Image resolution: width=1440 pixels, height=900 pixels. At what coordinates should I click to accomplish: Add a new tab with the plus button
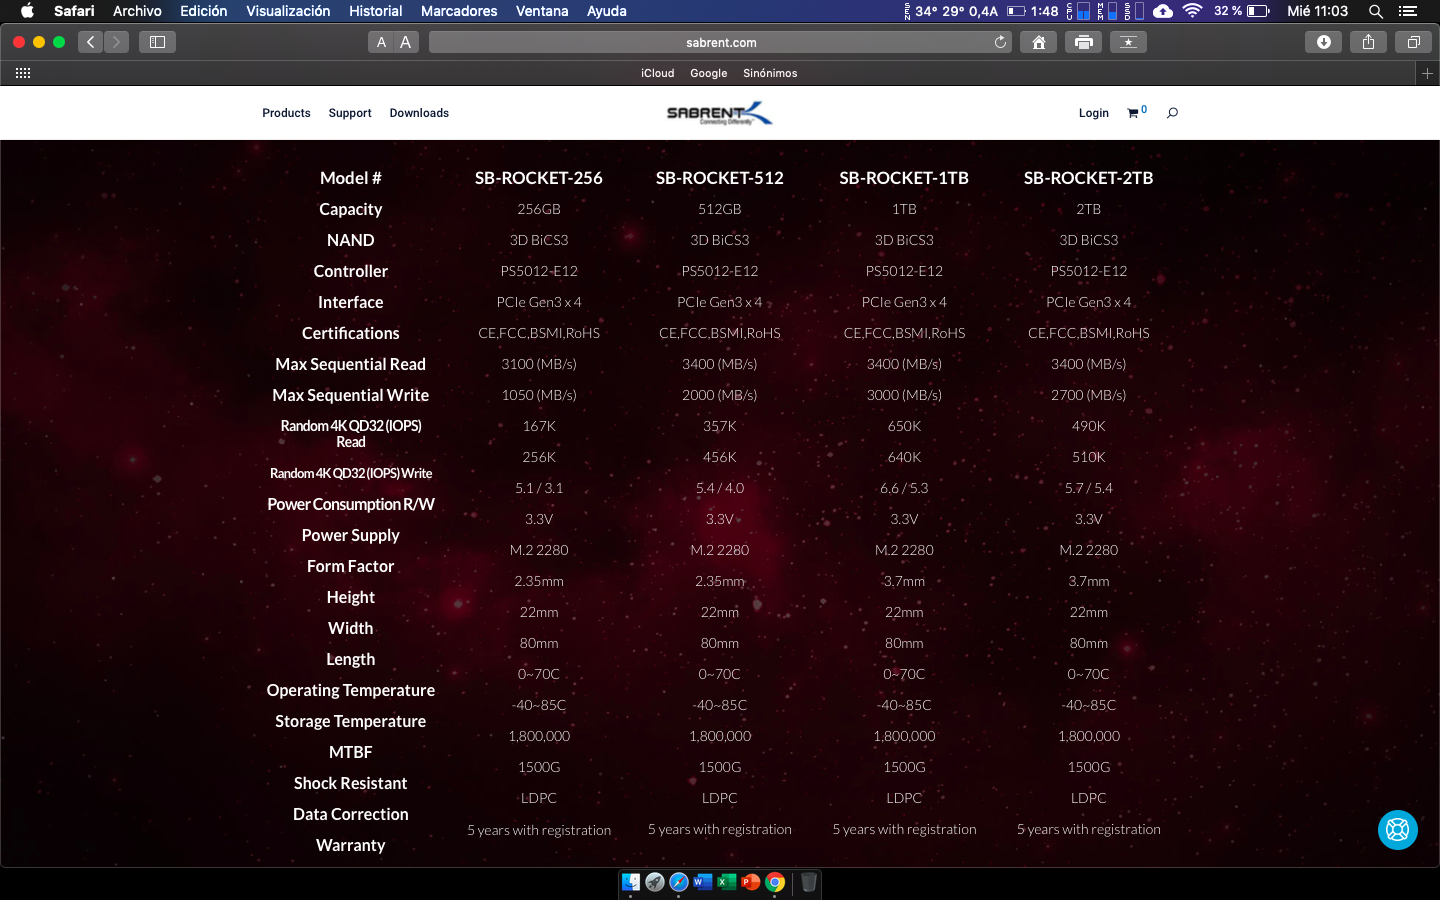tap(1427, 73)
